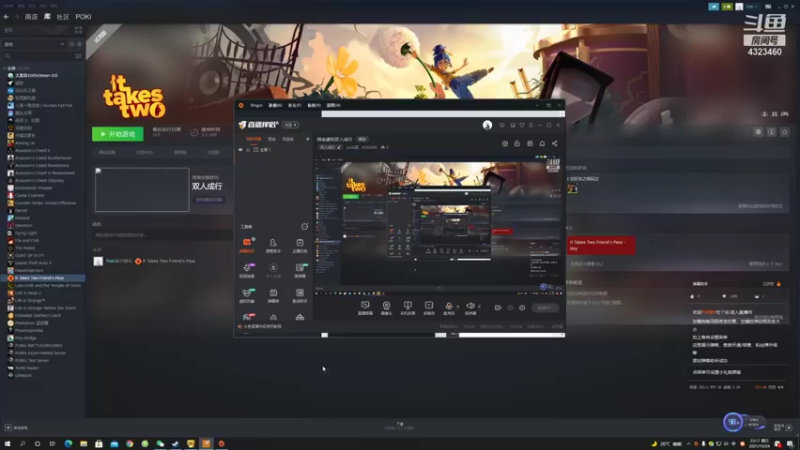Click the share icon in streaming app header

coord(555,143)
